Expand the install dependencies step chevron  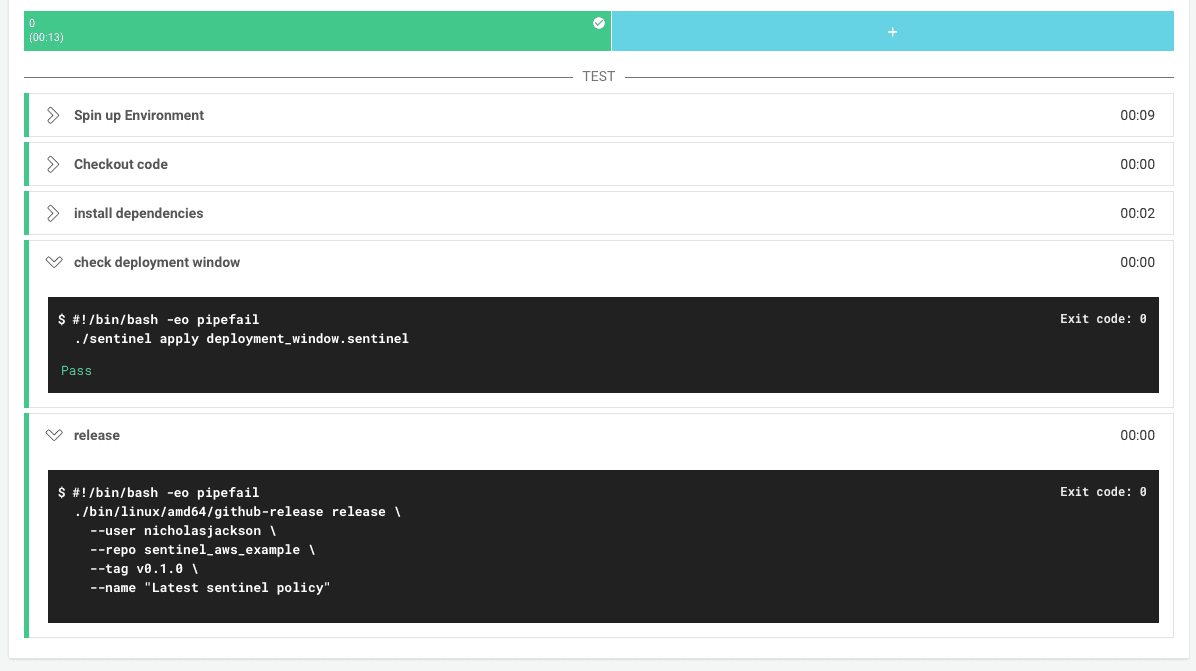(x=53, y=213)
